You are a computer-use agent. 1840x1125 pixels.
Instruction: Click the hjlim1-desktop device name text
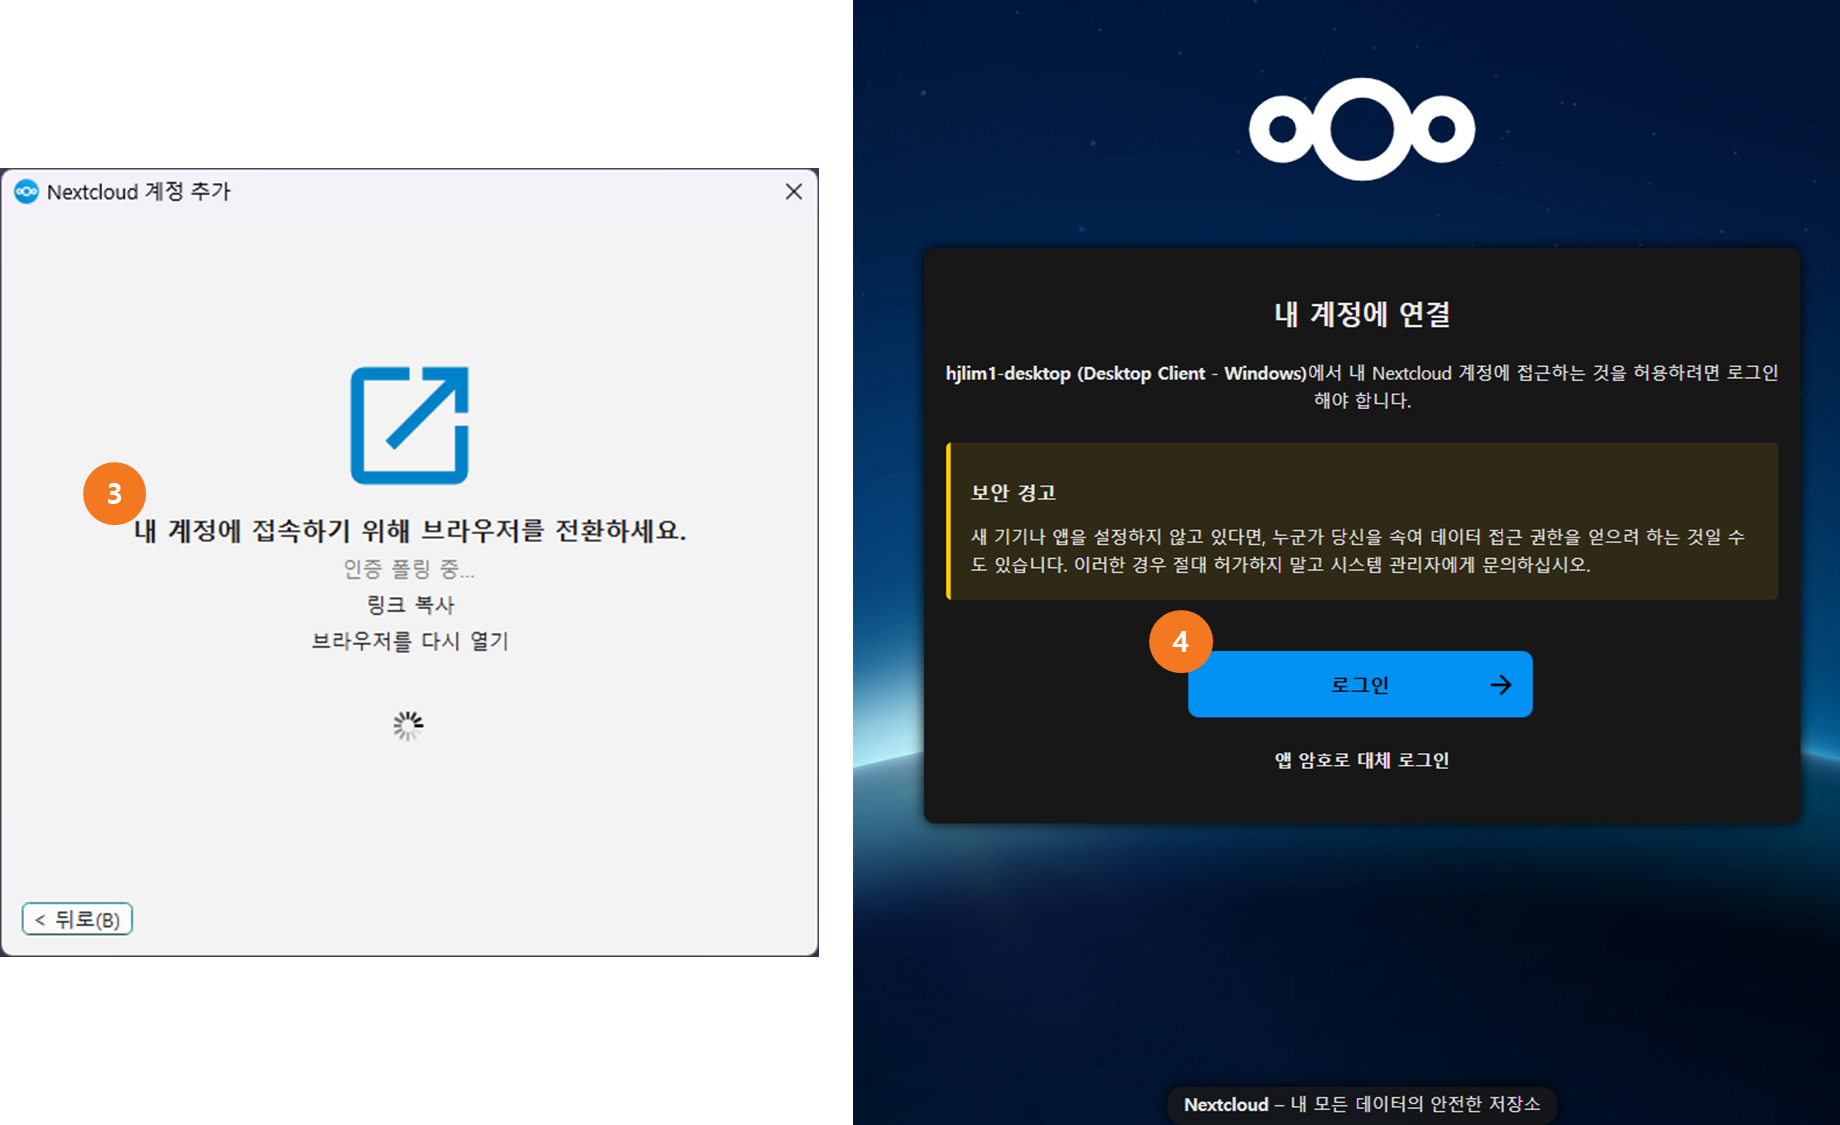[x=1008, y=373]
